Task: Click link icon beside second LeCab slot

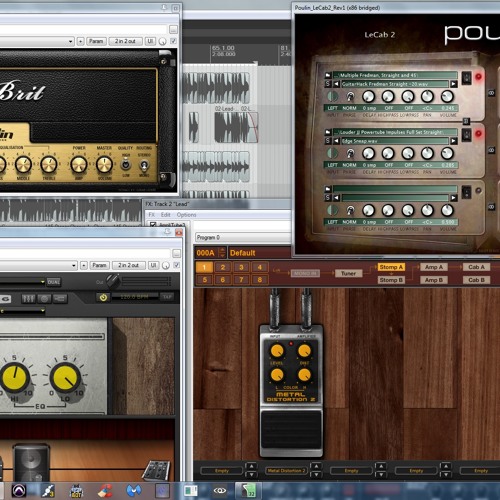Action: 491,150
